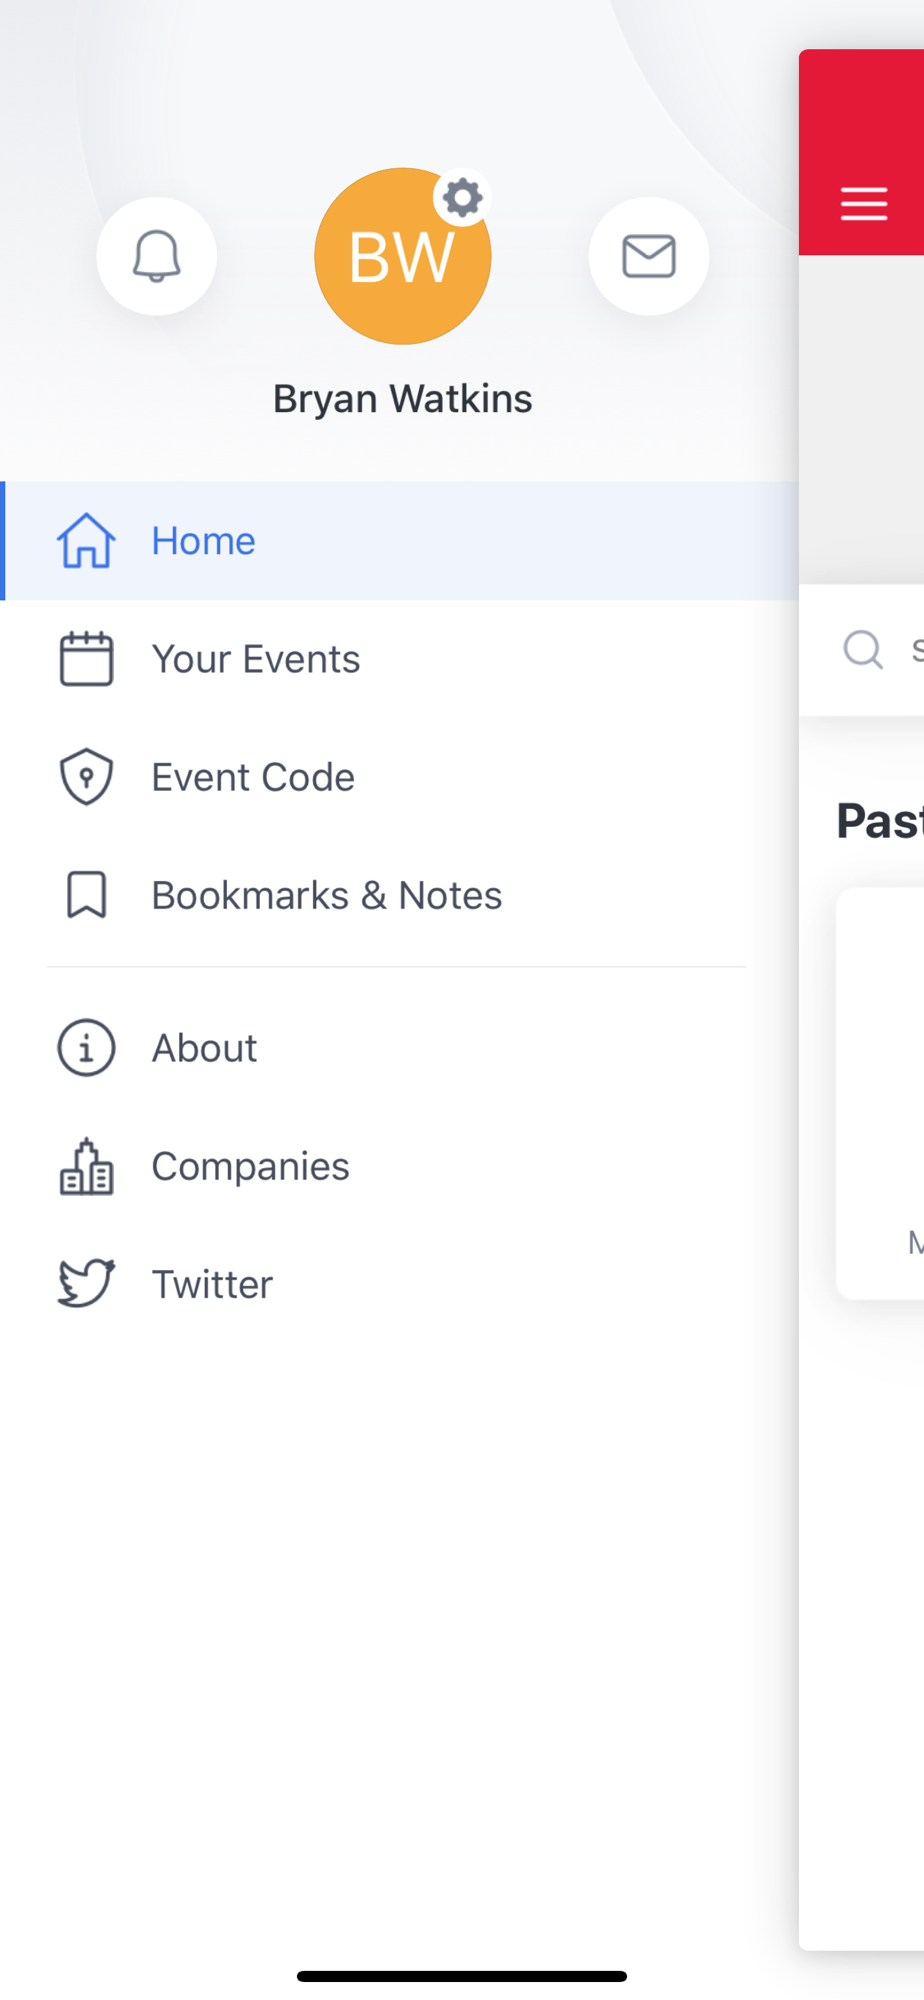Screen dimensions: 924x2000
Task: Click the Bookmarks & Notes bookmark icon
Action: pyautogui.click(x=86, y=895)
